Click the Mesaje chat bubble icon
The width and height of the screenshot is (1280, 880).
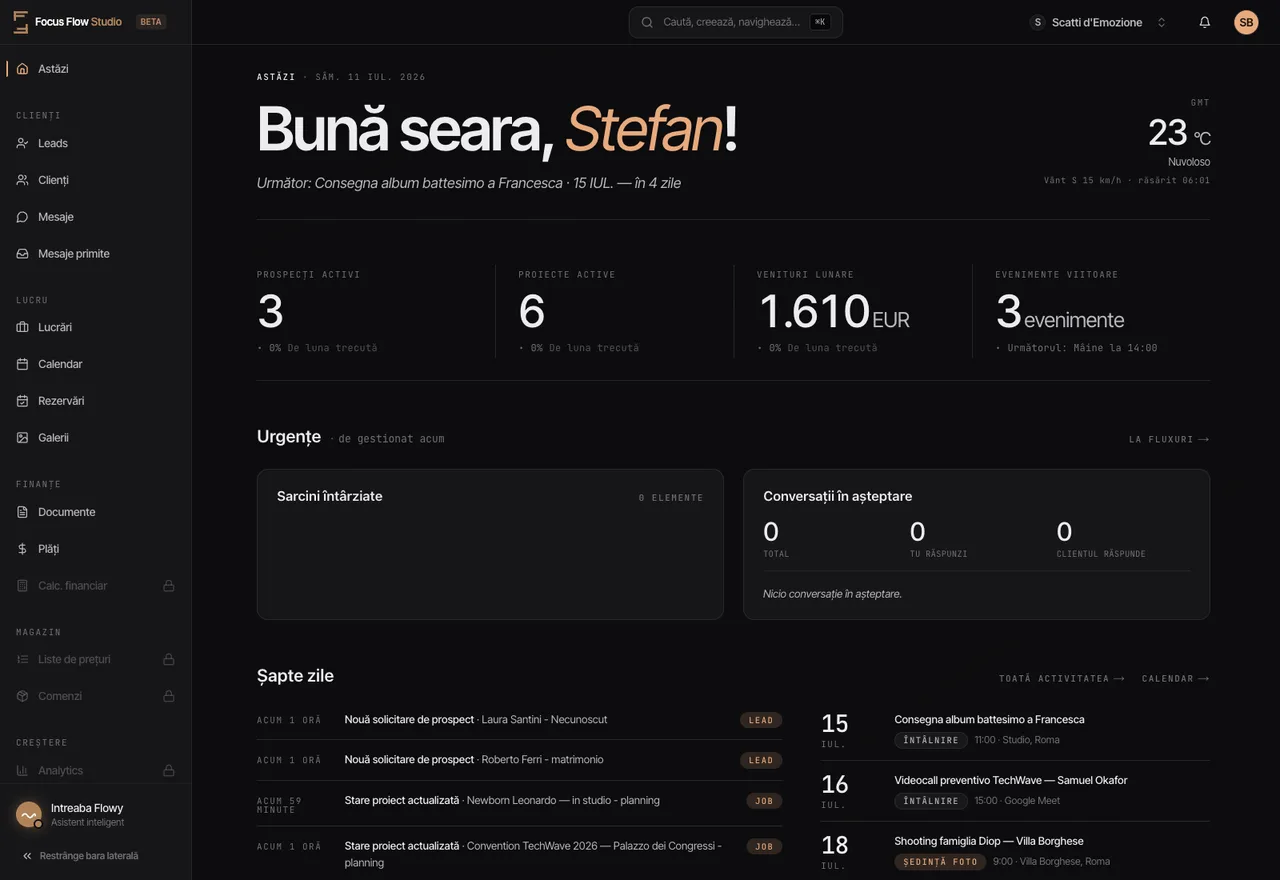point(22,217)
